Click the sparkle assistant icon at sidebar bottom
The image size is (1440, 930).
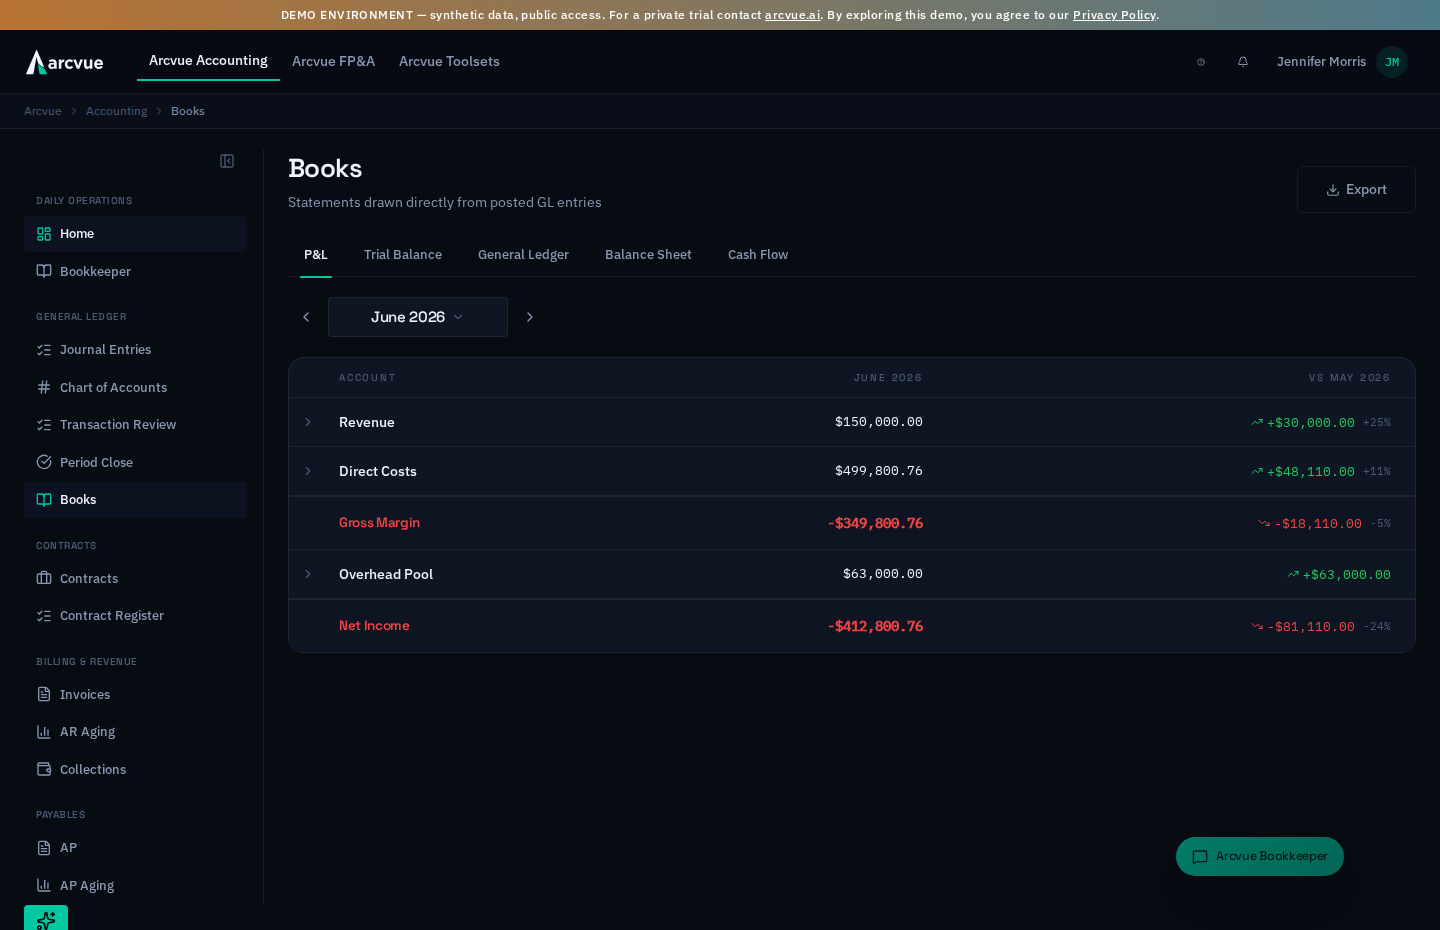point(46,918)
